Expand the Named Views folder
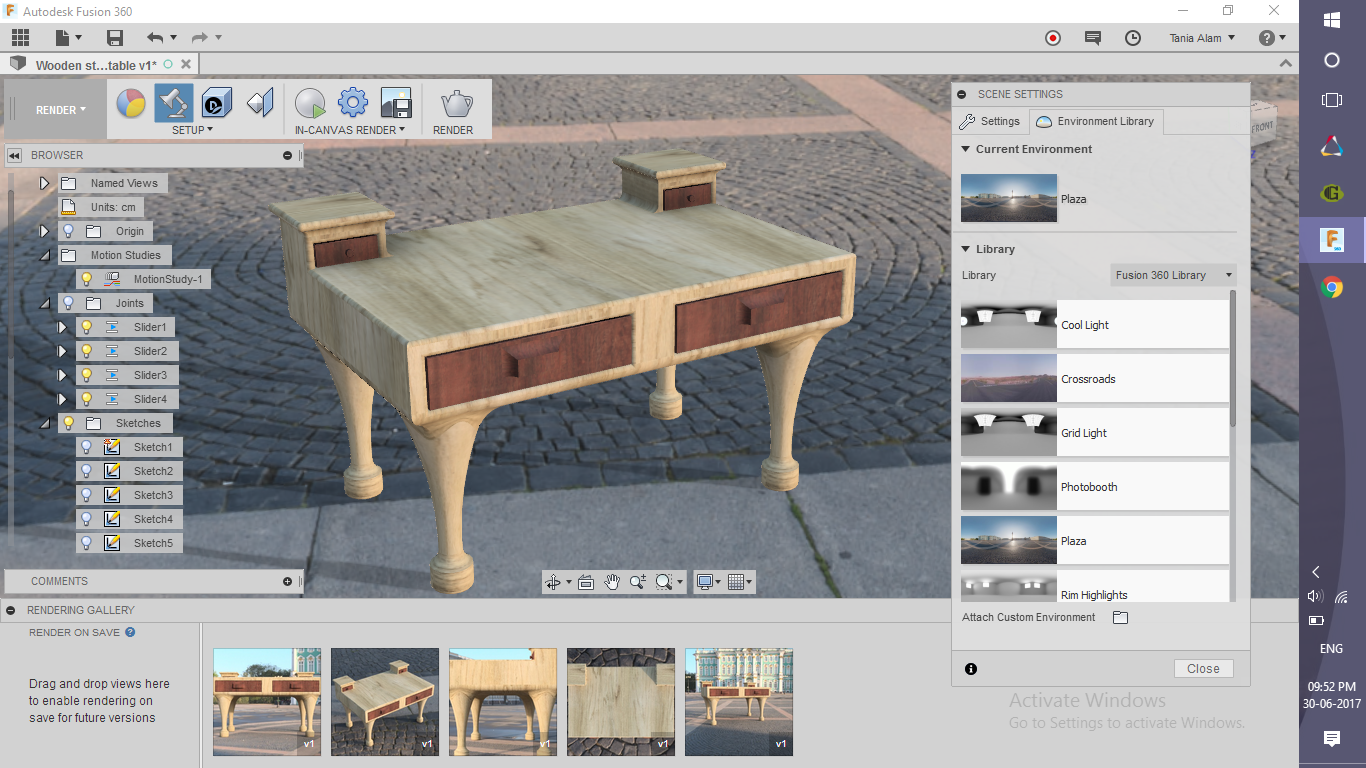Viewport: 1366px width, 768px height. [x=44, y=183]
